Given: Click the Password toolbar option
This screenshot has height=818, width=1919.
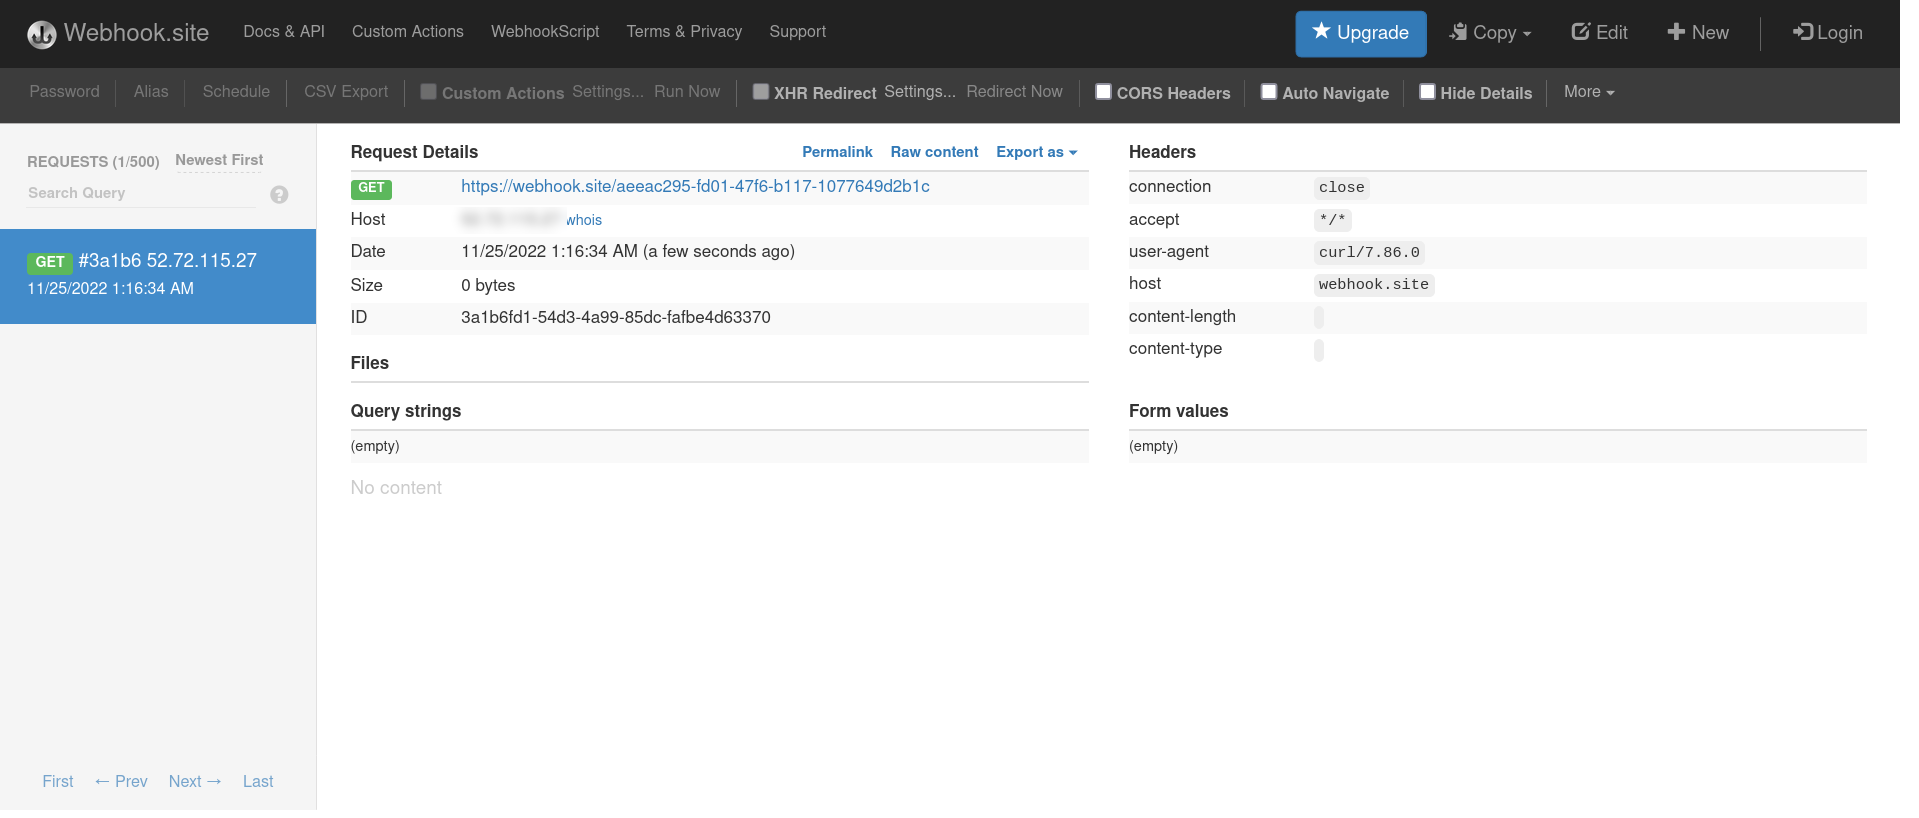Looking at the screenshot, I should click(x=64, y=92).
